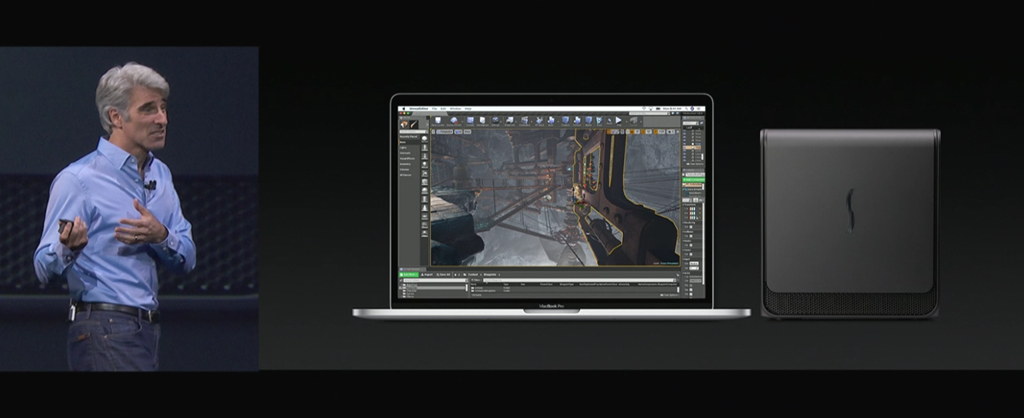Open the Apple menu
This screenshot has height=418, width=1024.
pyautogui.click(x=404, y=108)
